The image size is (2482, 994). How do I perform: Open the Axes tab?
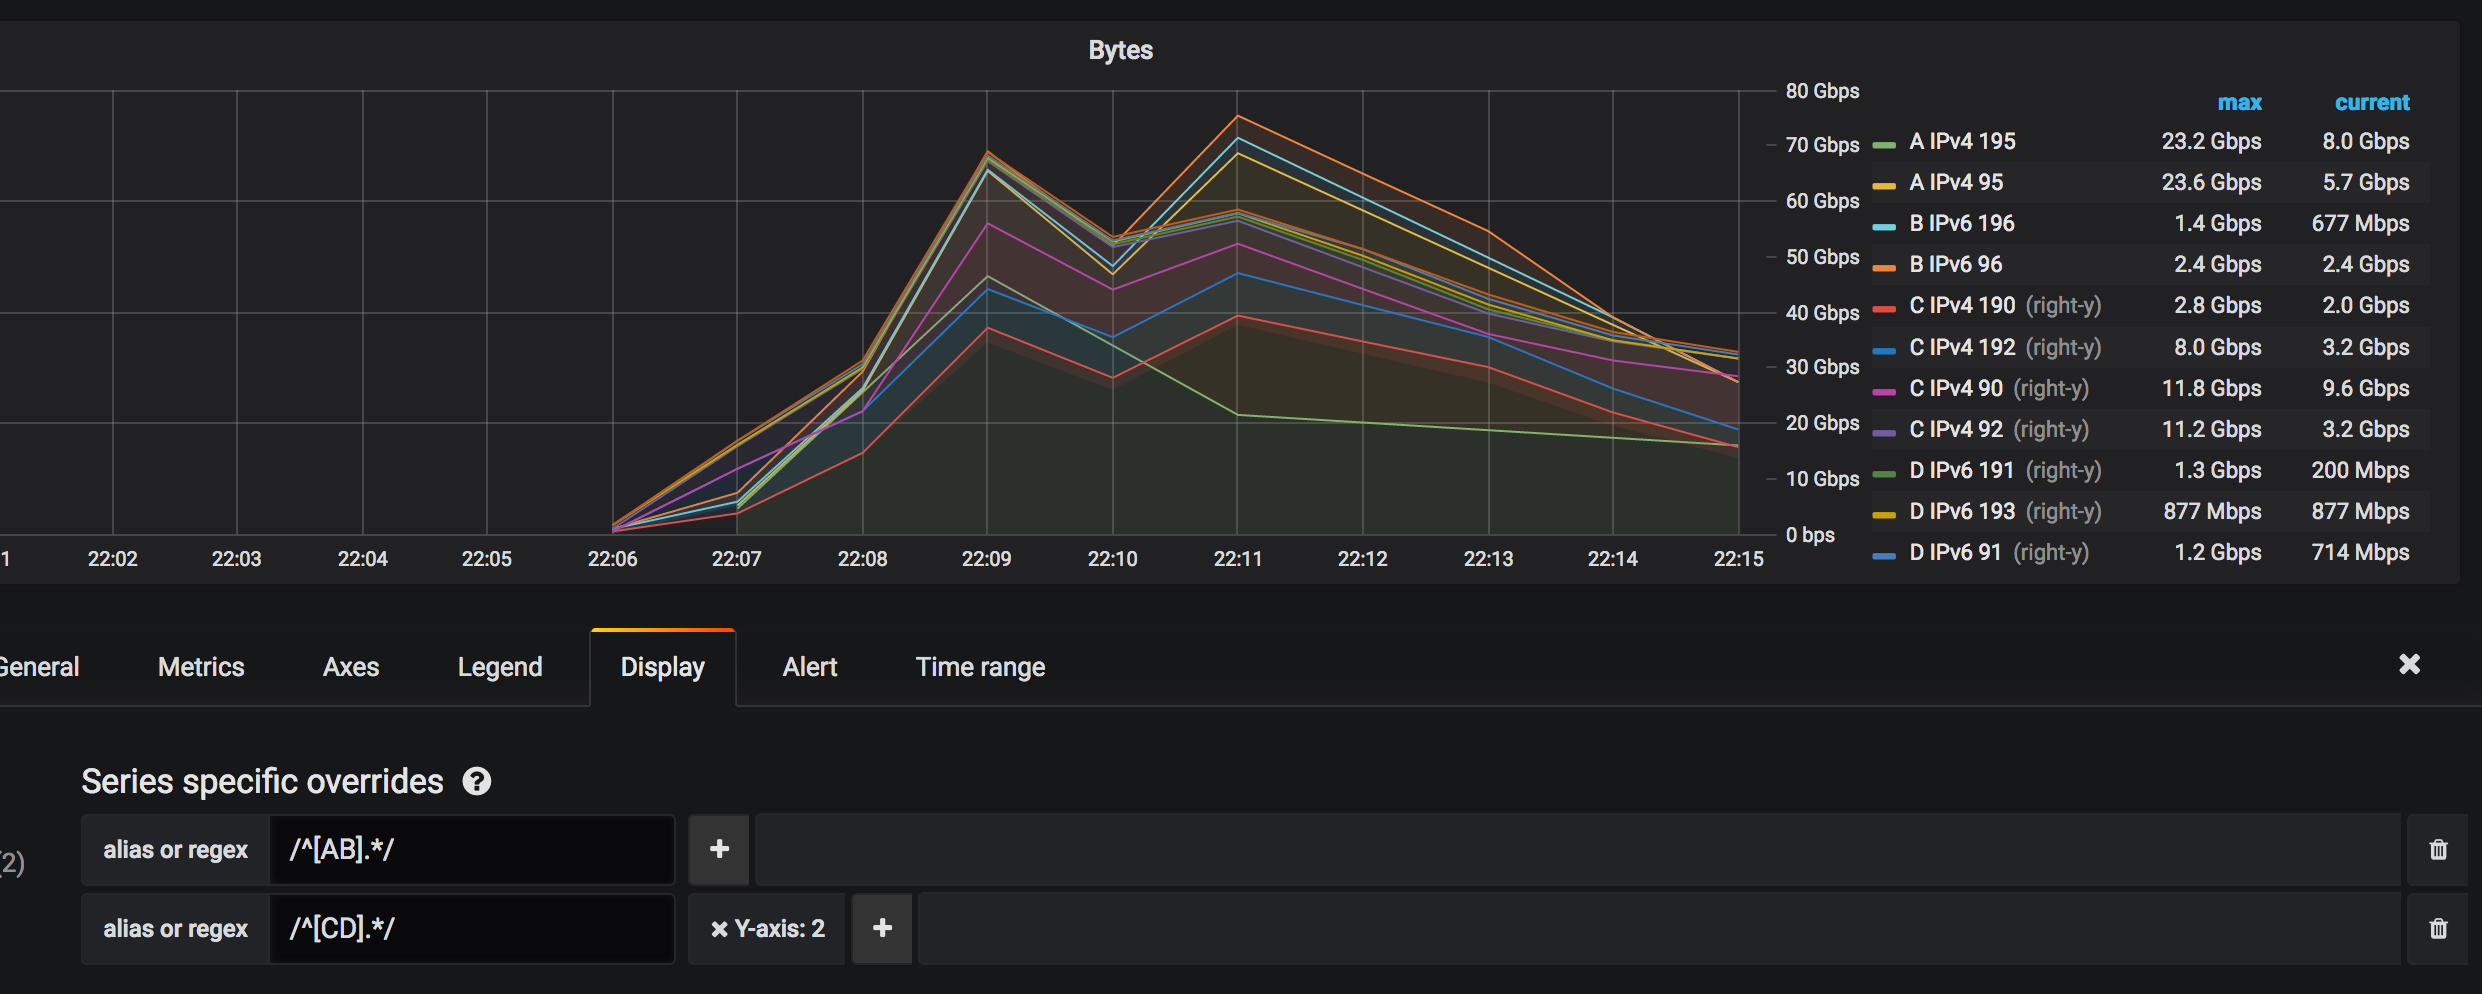tap(350, 666)
